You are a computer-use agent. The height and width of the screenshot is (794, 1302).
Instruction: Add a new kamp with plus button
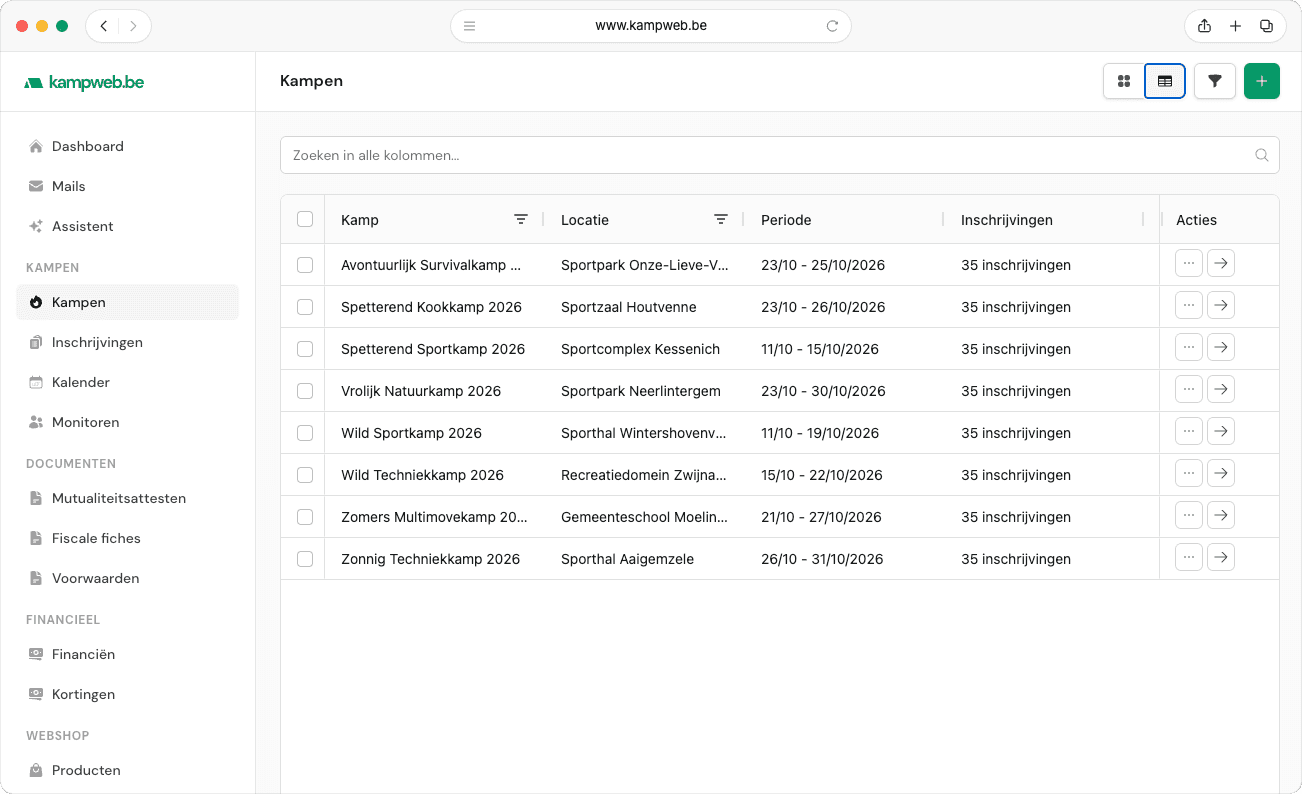coord(1262,81)
